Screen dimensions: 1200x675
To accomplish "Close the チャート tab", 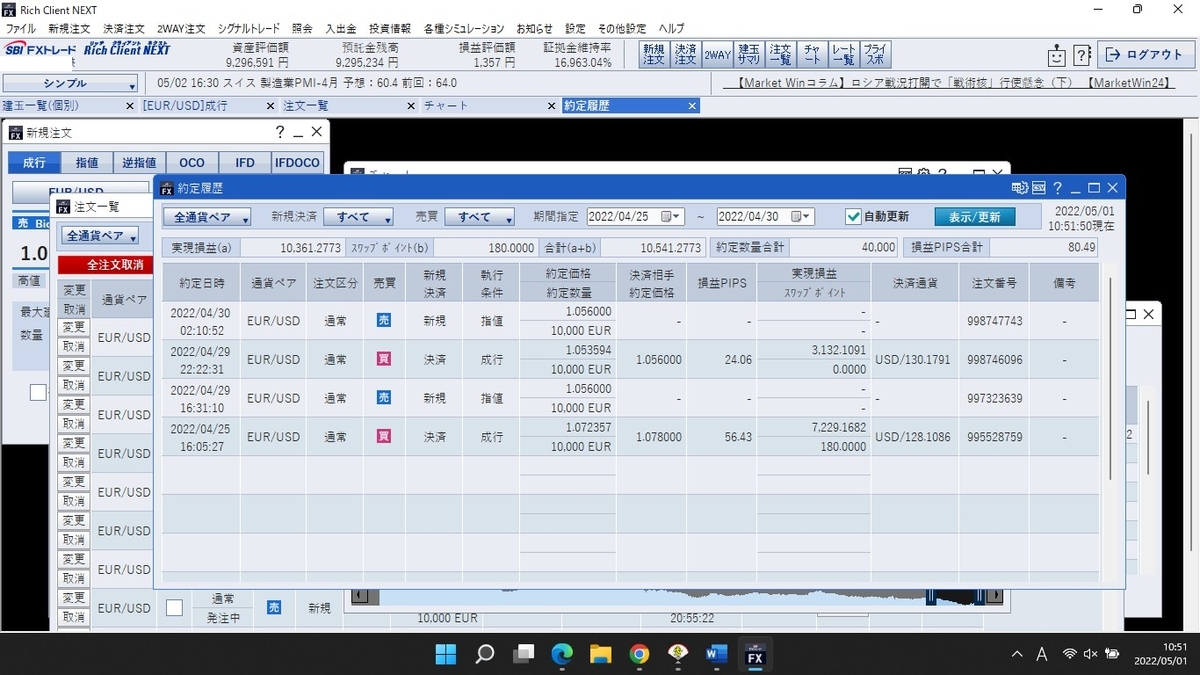I will tap(551, 105).
